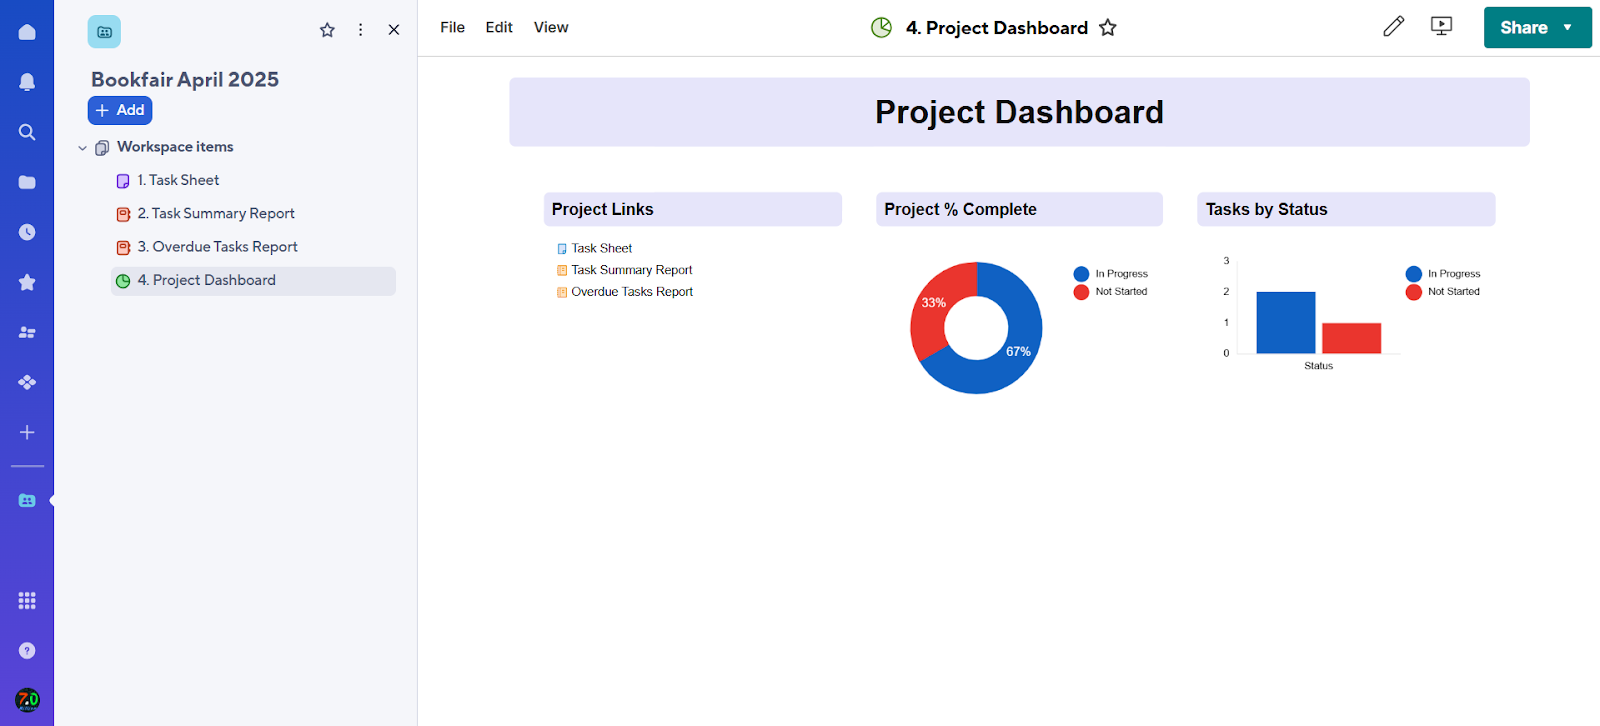Open the Overdue Tasks Report link
Screen dimensions: 1600x726
tap(632, 292)
